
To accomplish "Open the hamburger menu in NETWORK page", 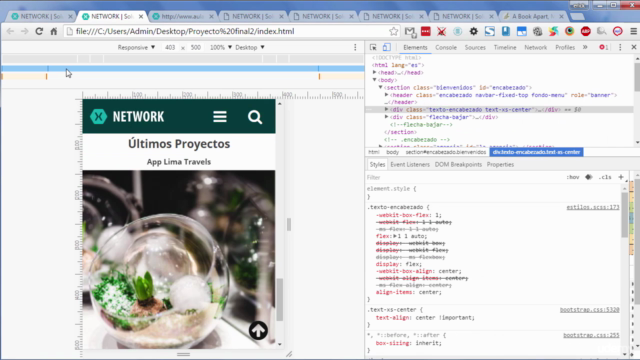I will 220,117.
